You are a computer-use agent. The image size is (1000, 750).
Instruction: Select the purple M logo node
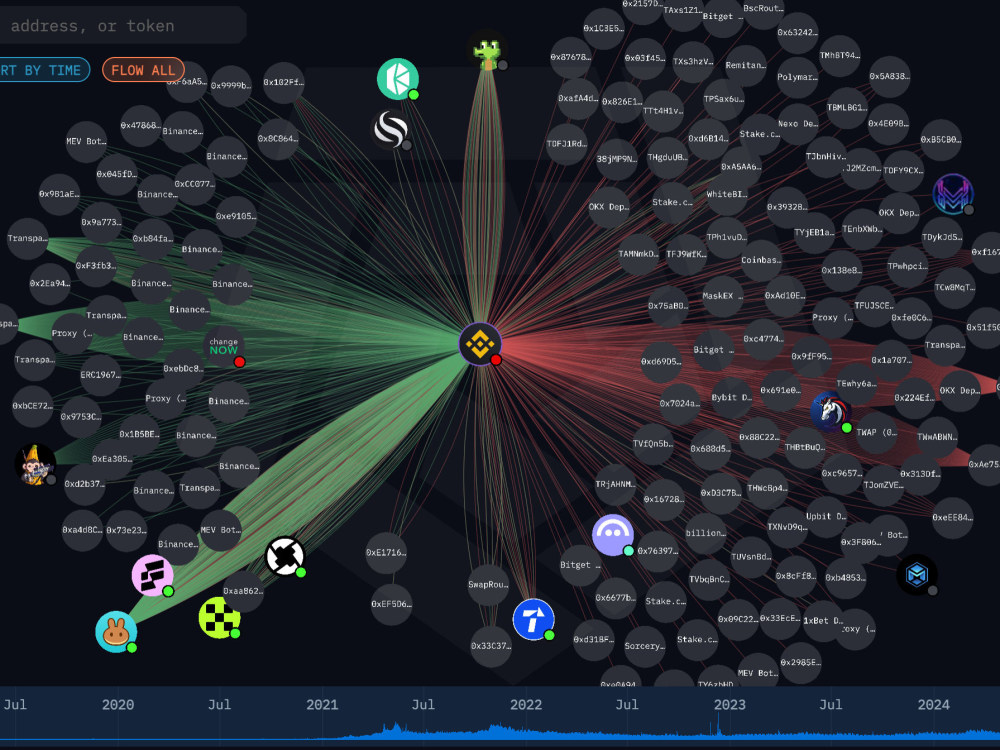point(953,194)
